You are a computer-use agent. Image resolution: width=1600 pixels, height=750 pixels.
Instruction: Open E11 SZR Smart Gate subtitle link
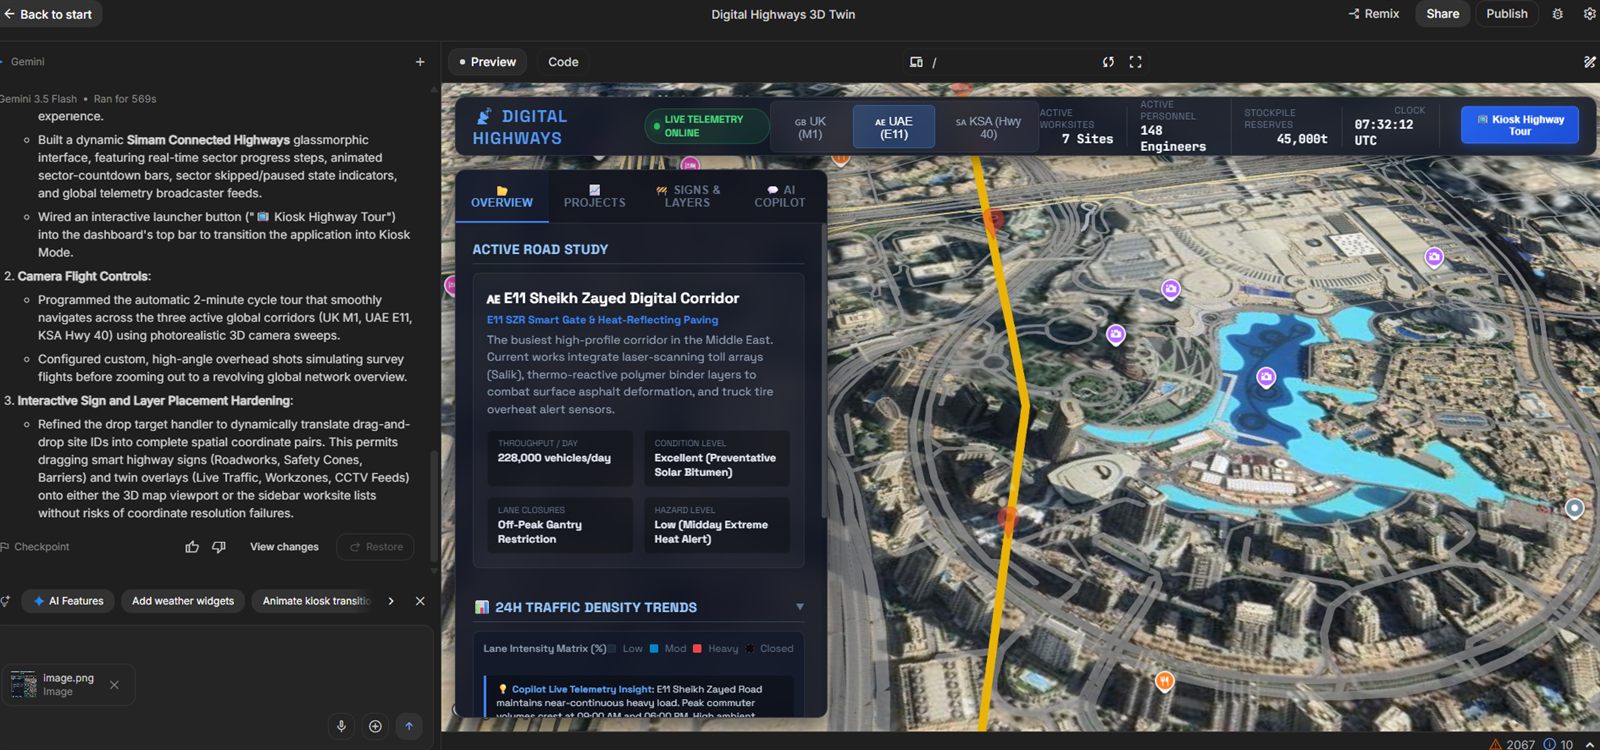(x=602, y=320)
